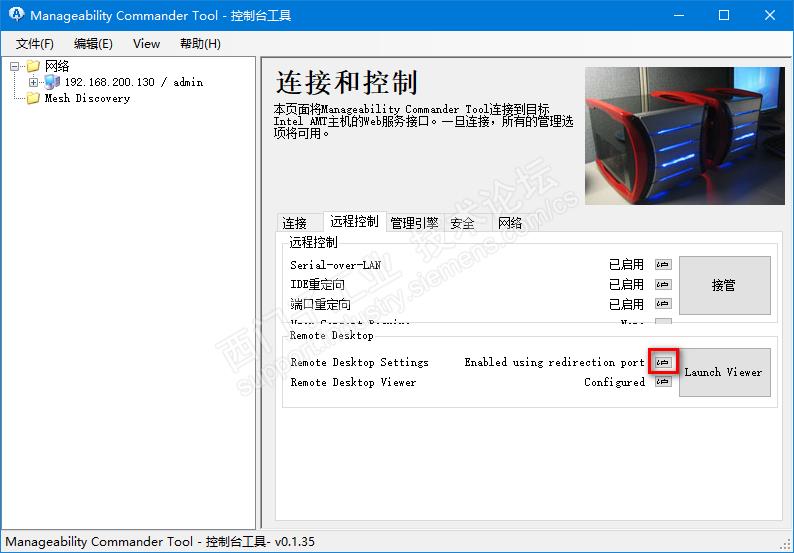
Task: Select Mesh Discovery tree entry
Action: (87, 98)
